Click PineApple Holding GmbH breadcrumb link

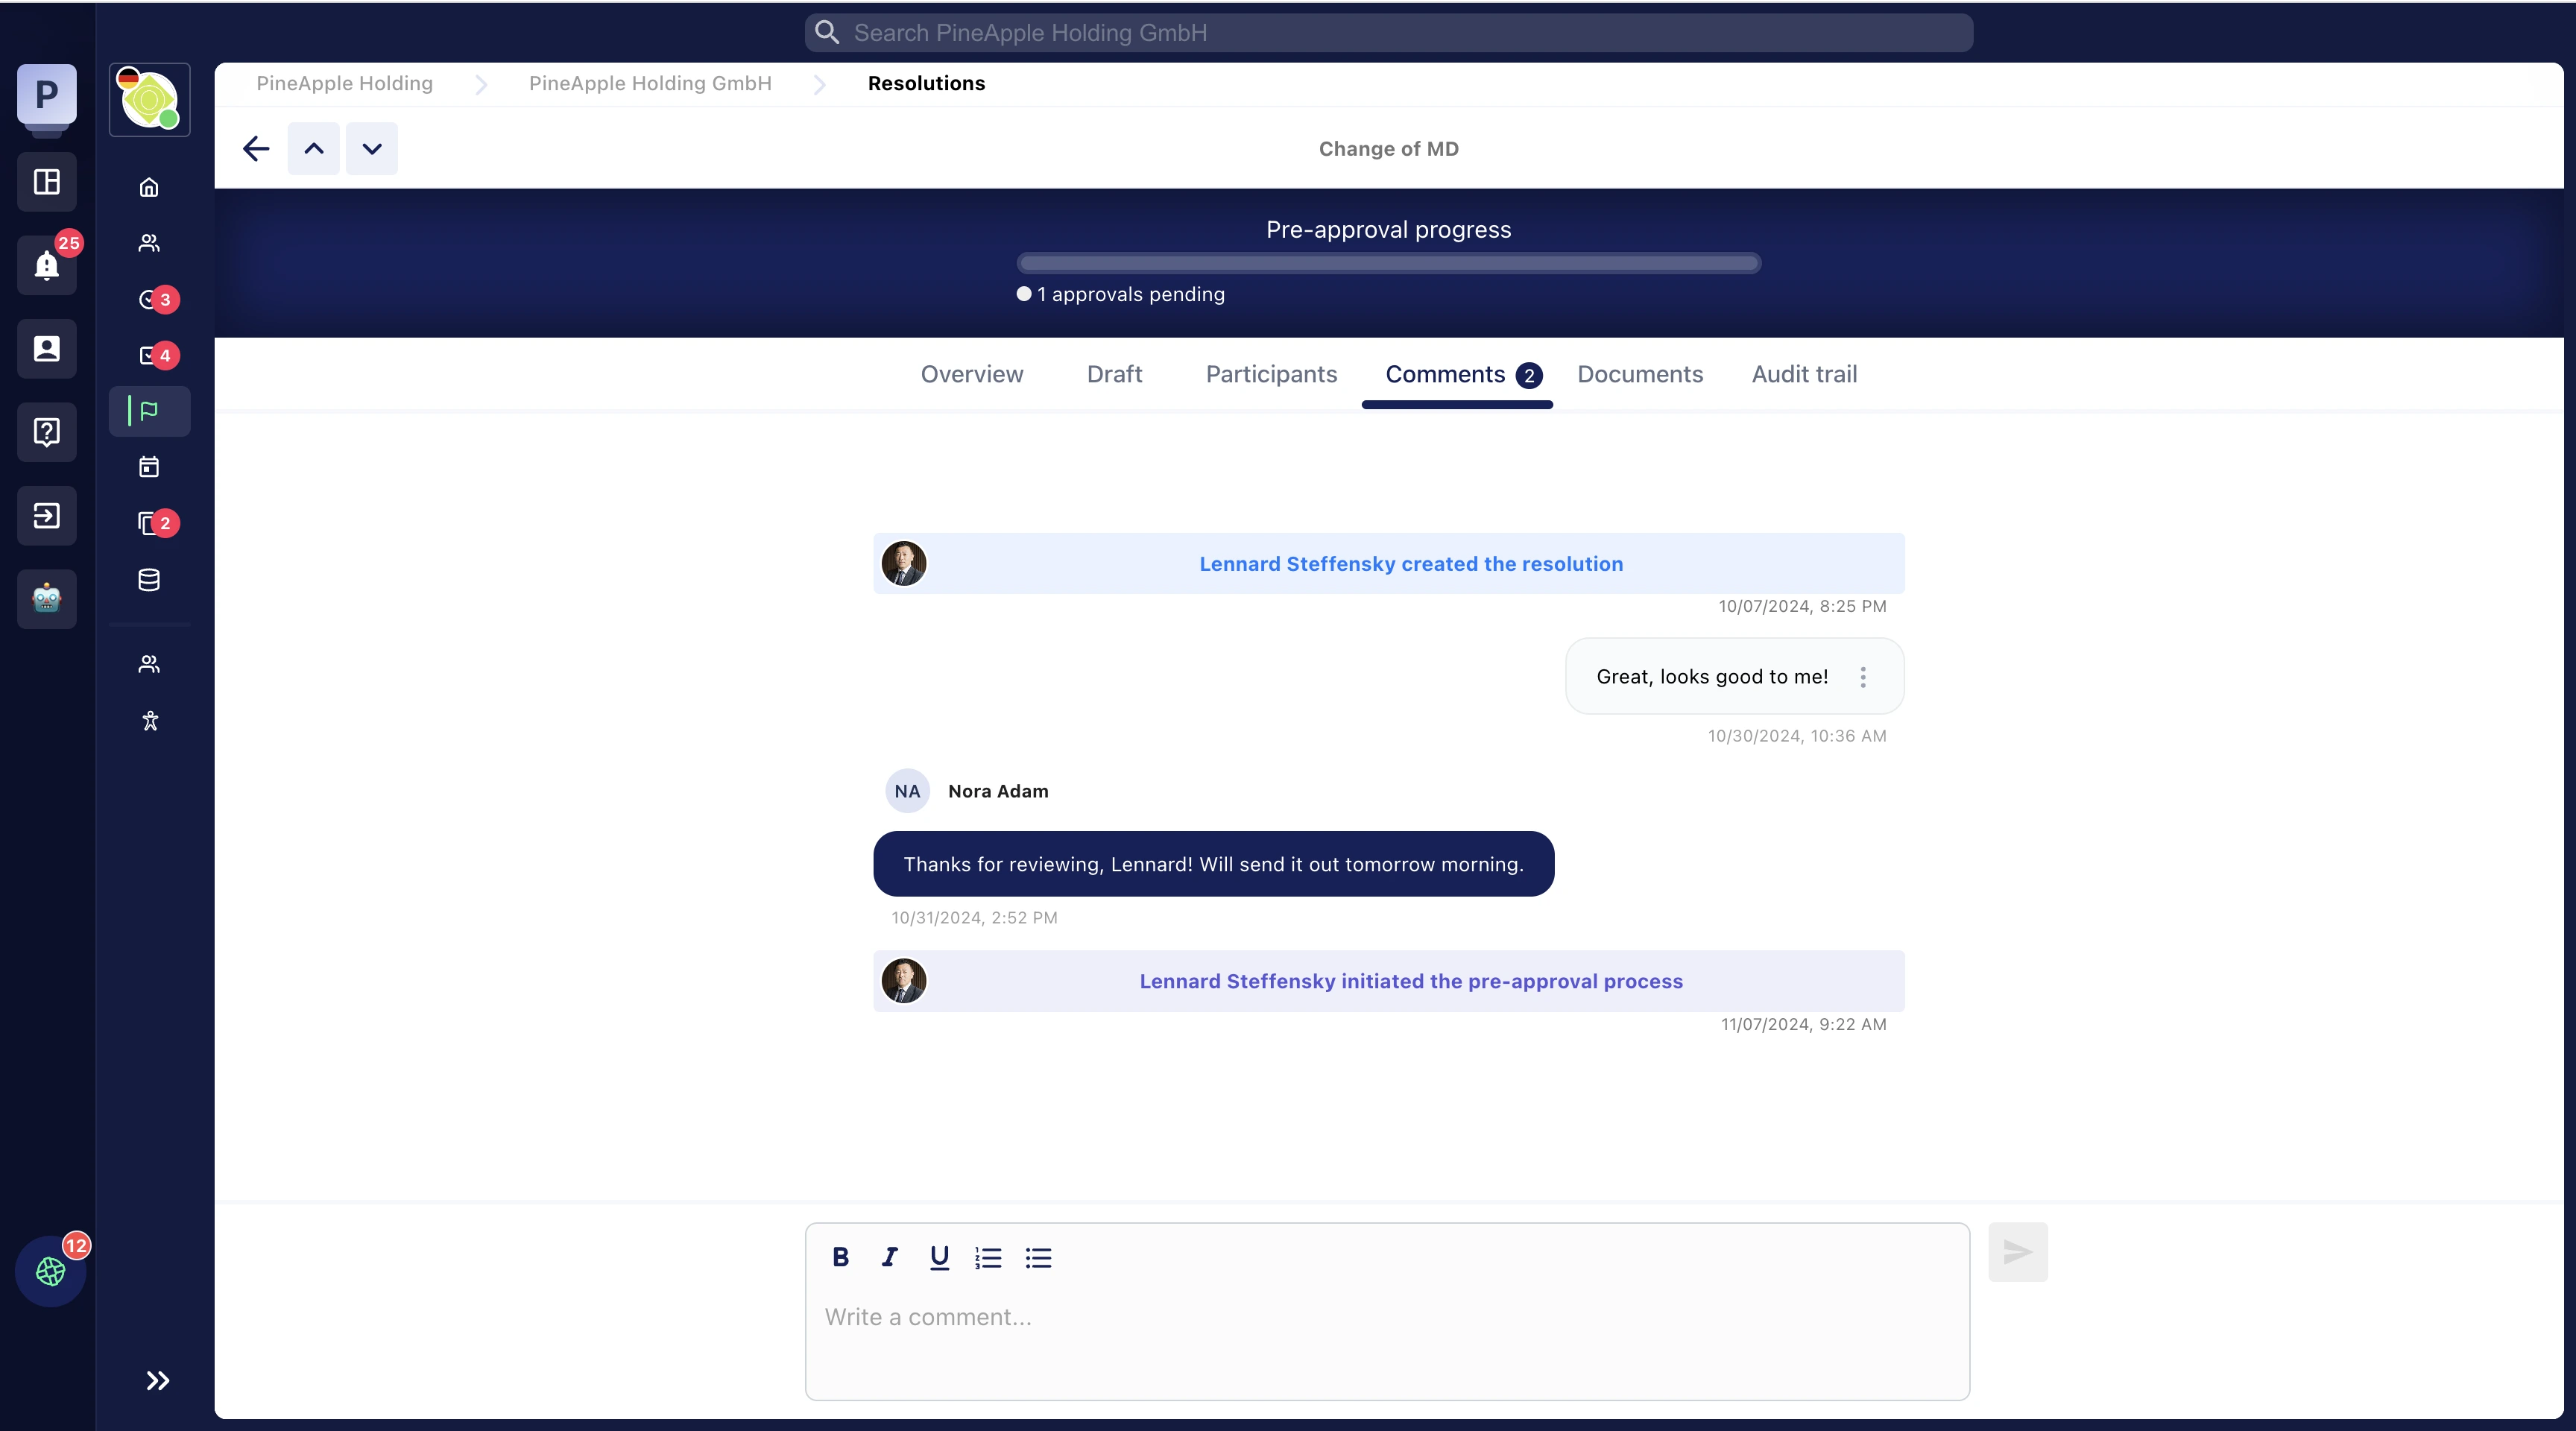pyautogui.click(x=650, y=83)
